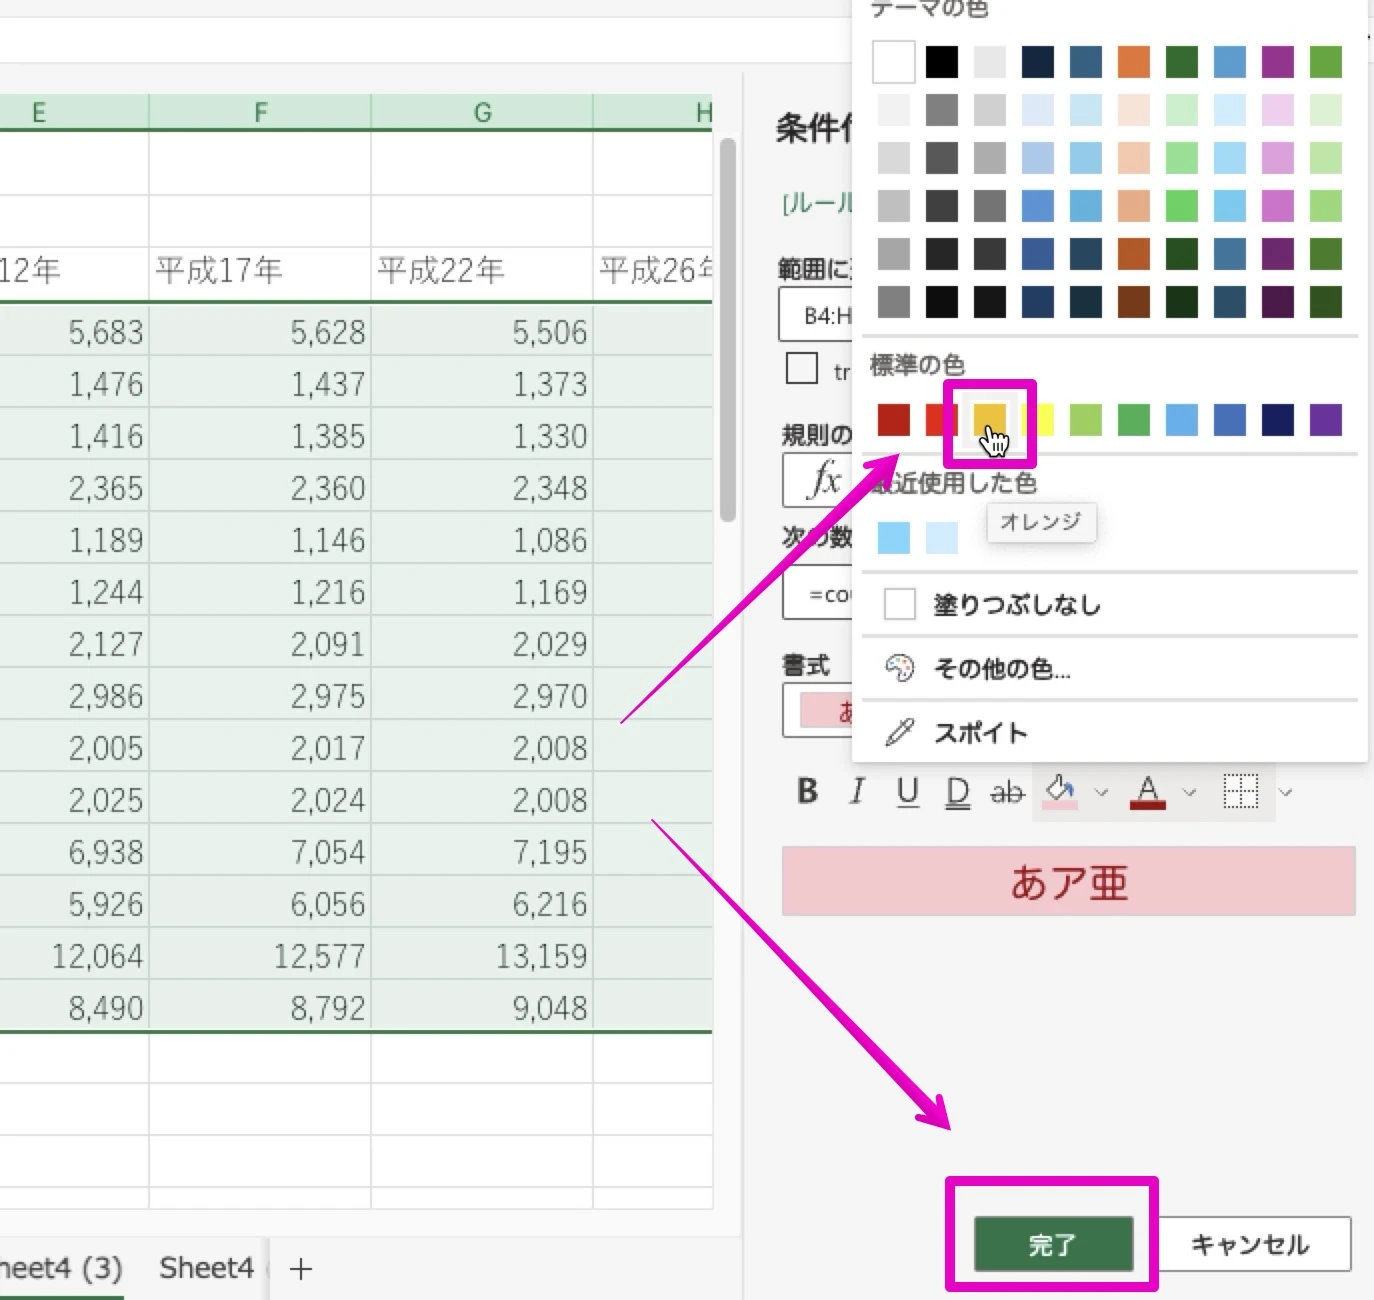
Task: Open the font color dropdown arrow
Action: [x=1189, y=792]
